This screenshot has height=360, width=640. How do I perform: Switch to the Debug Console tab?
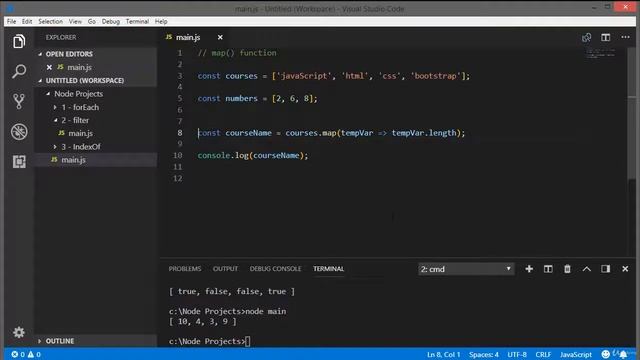(276, 269)
